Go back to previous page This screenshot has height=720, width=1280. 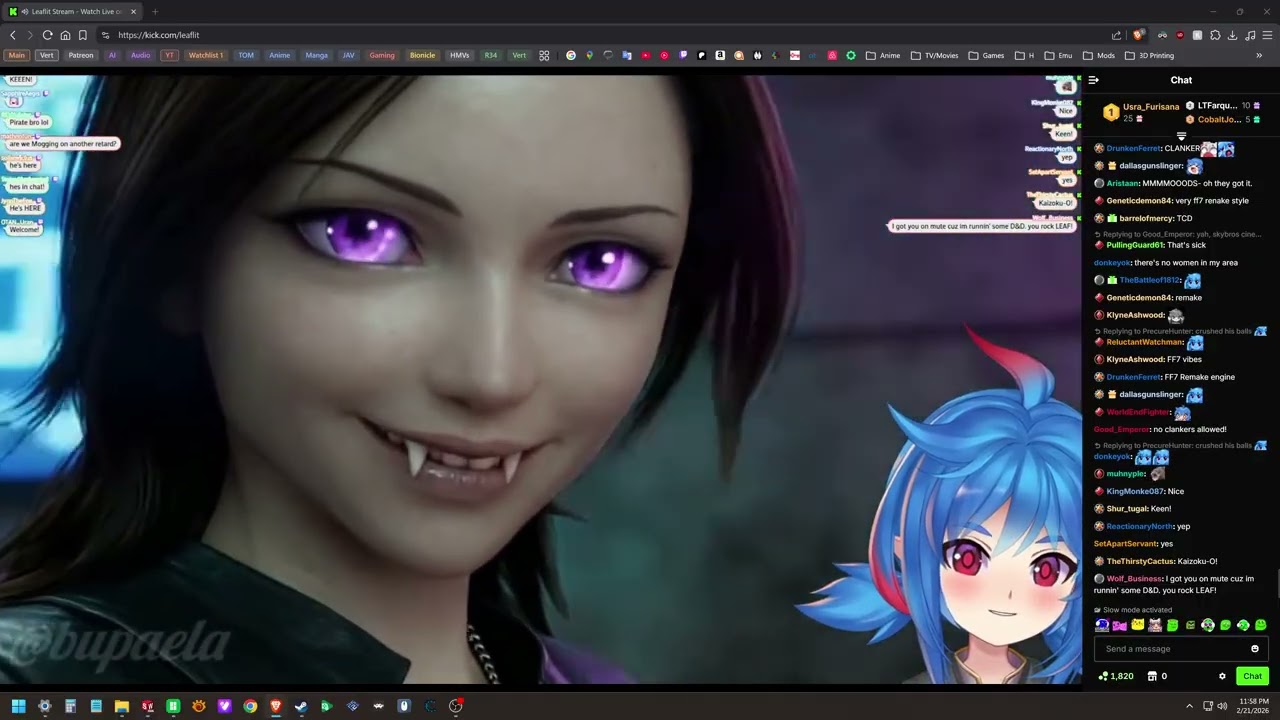point(13,35)
